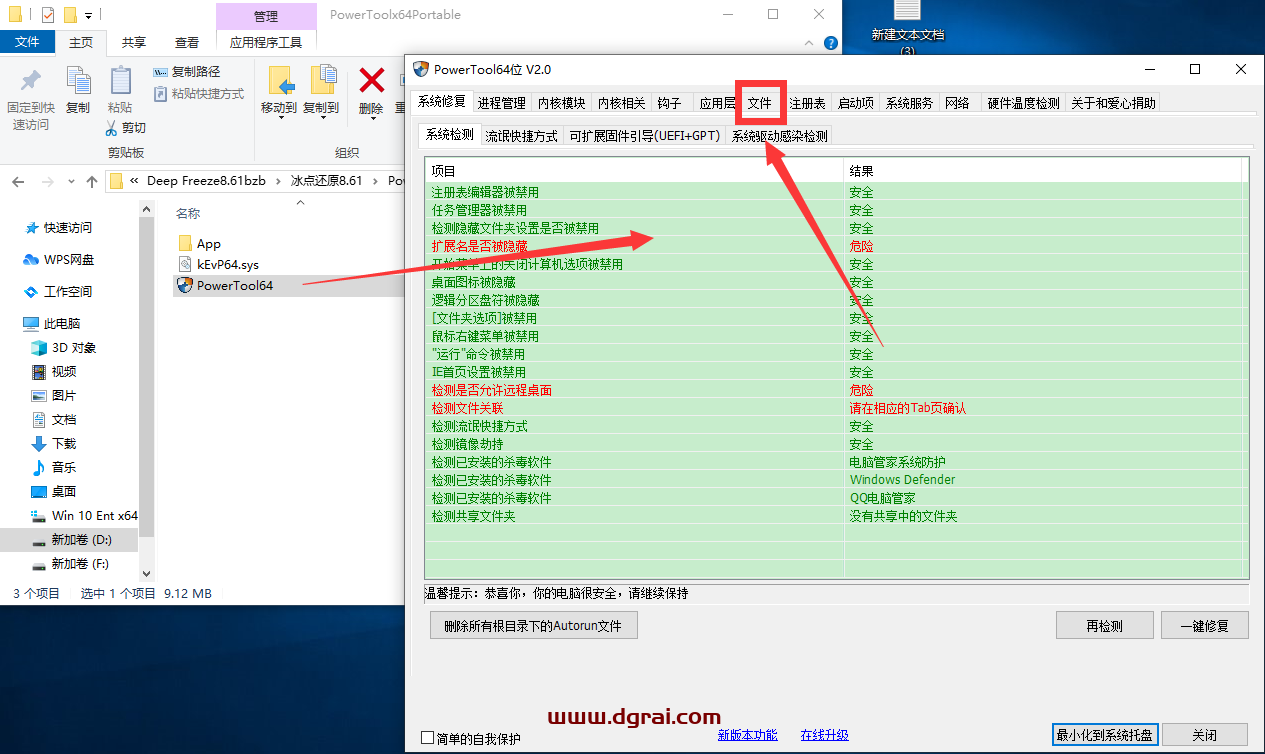
Task: Click the Pin to Quick Access icon
Action: 31,80
